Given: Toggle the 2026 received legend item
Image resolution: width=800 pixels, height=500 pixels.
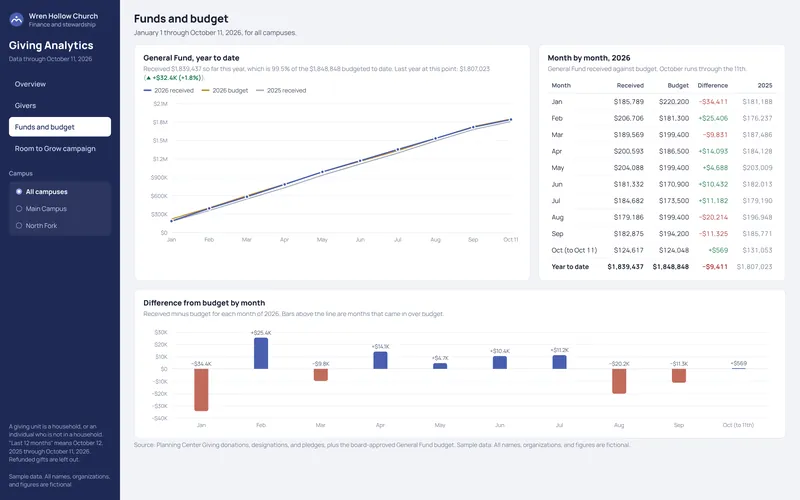Looking at the screenshot, I should 169,91.
